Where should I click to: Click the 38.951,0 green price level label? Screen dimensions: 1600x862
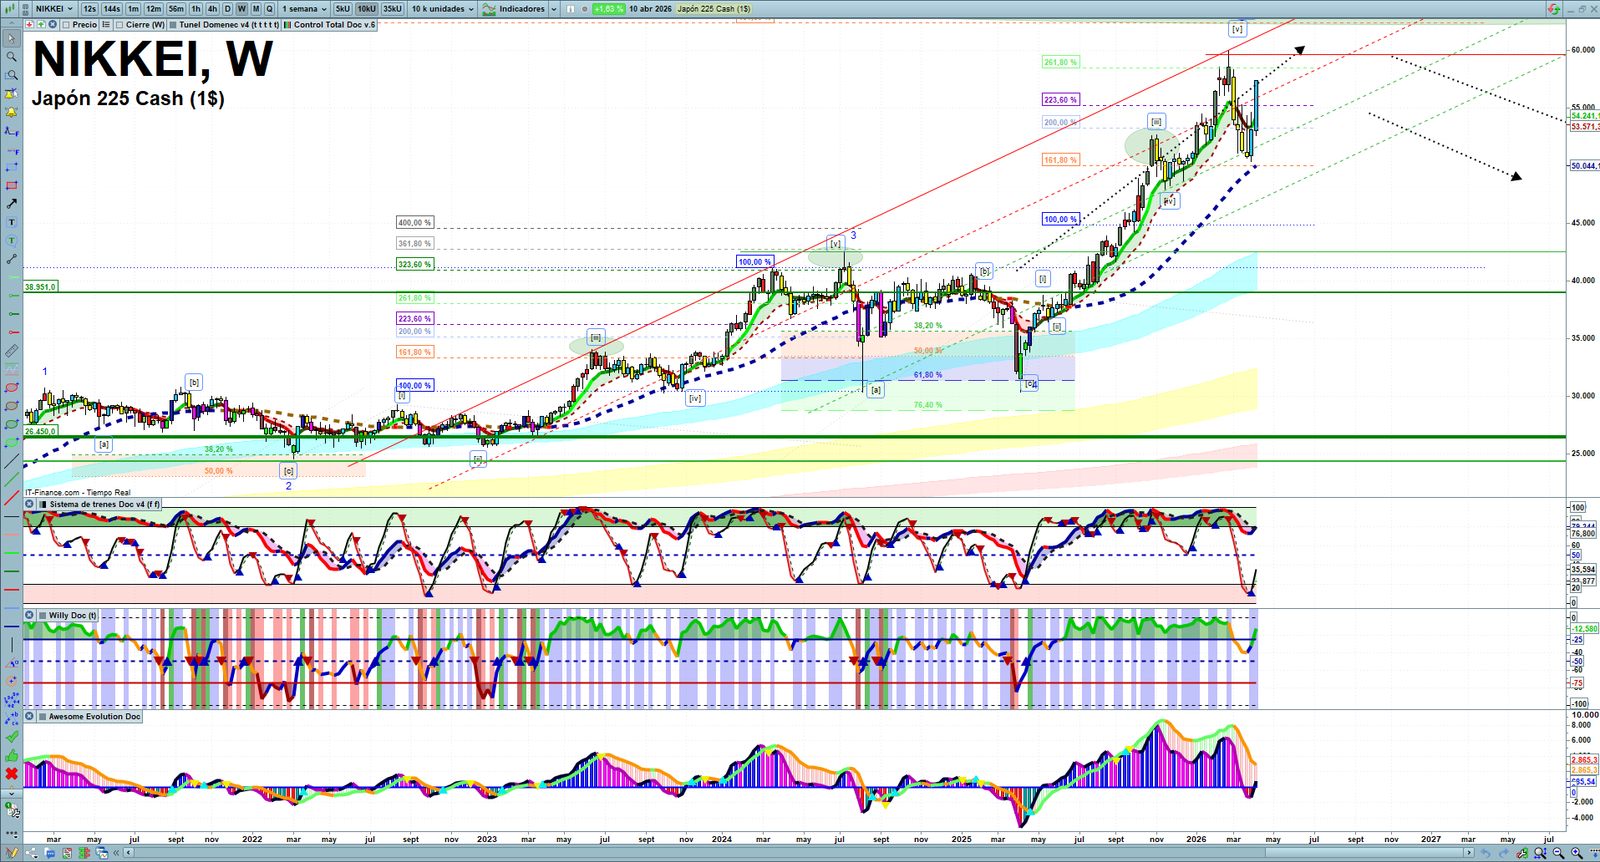coord(40,287)
